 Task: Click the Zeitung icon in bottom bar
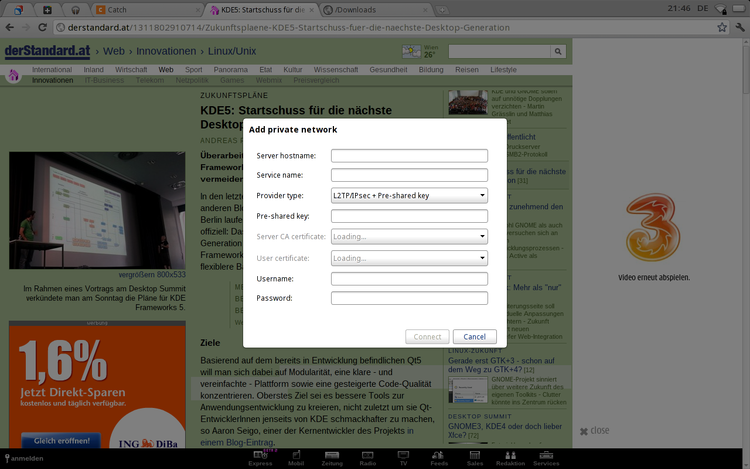pos(331,457)
